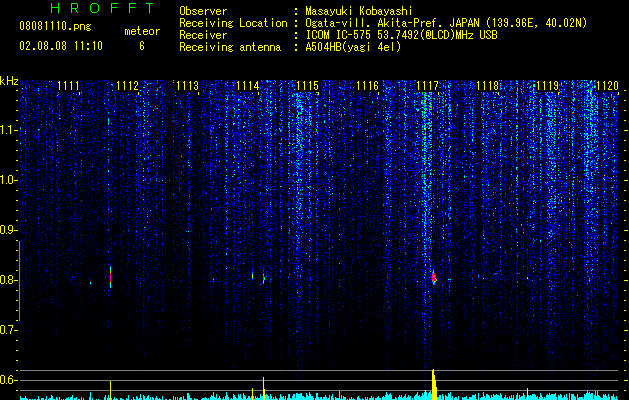Click the 1111 time marker
This screenshot has width=629, height=400.
pyautogui.click(x=68, y=86)
